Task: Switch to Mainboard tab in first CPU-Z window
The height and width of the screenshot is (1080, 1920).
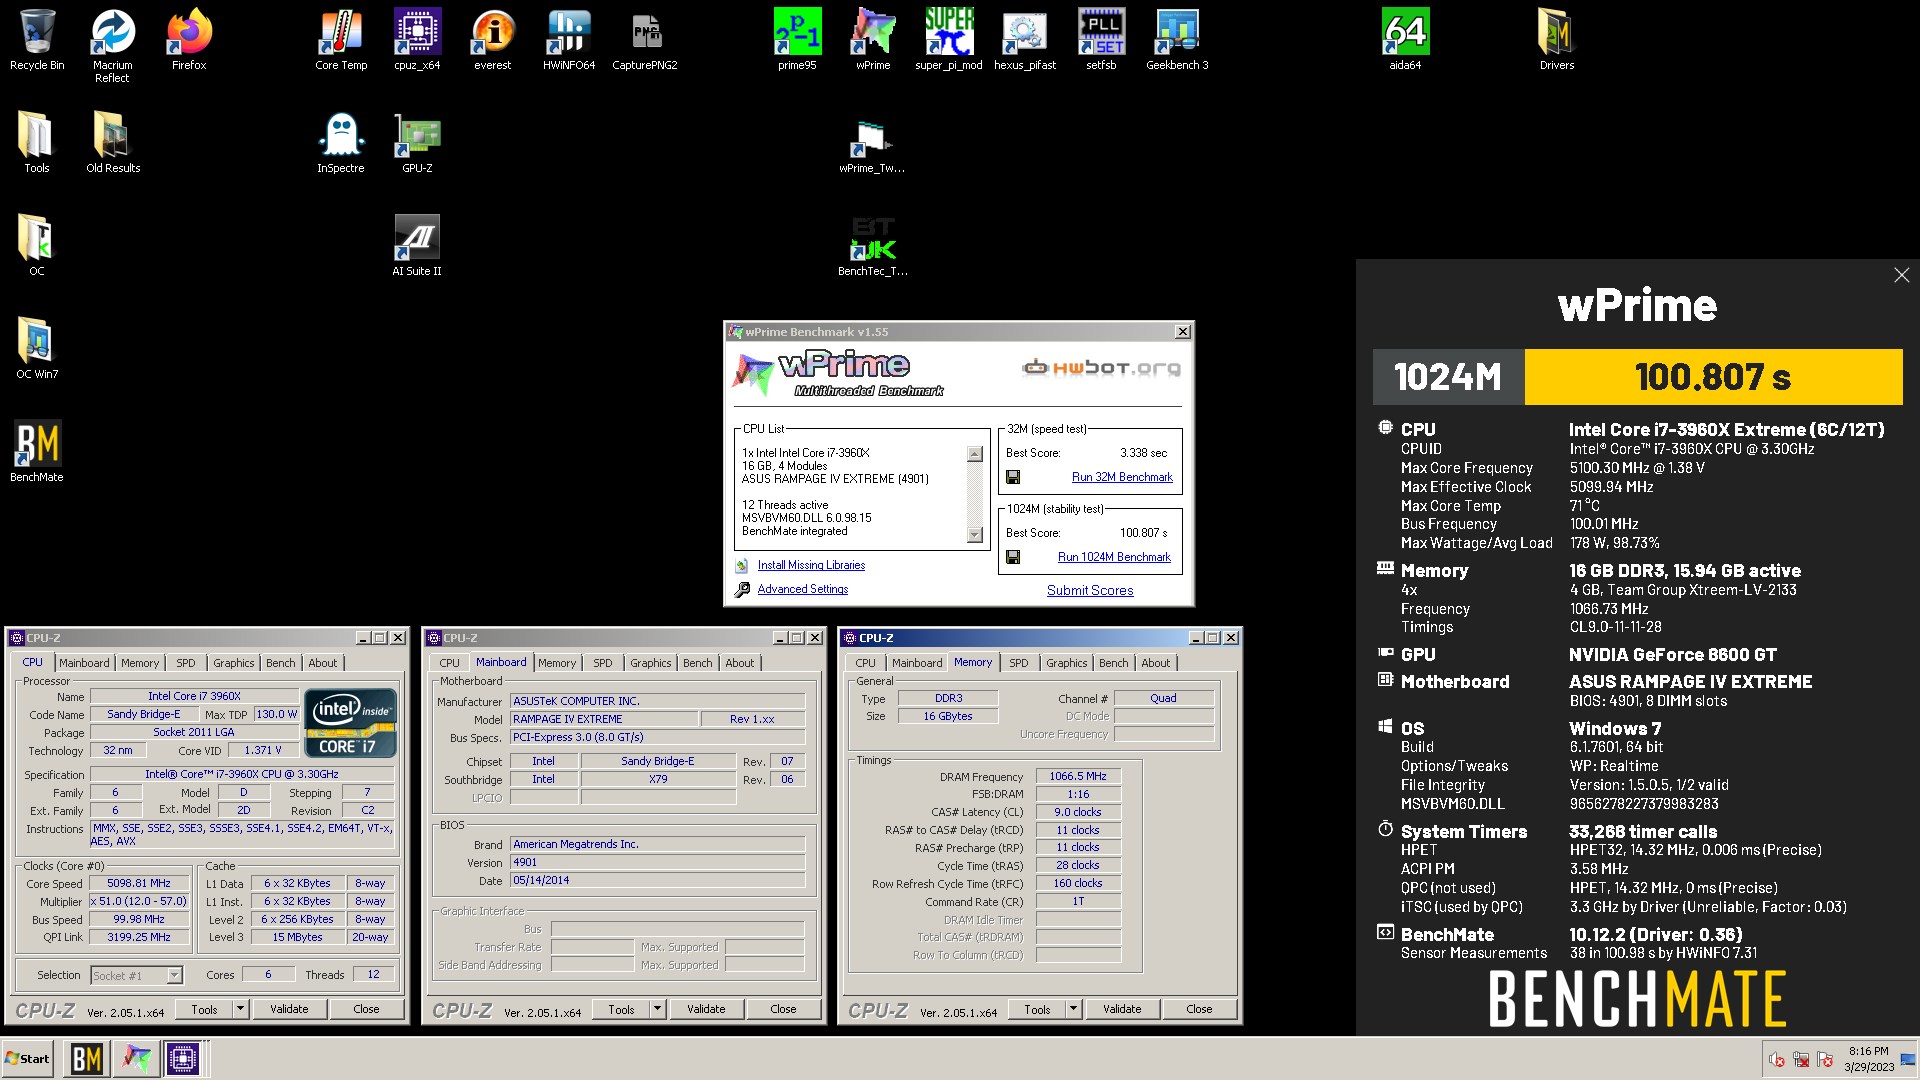Action: tap(84, 663)
